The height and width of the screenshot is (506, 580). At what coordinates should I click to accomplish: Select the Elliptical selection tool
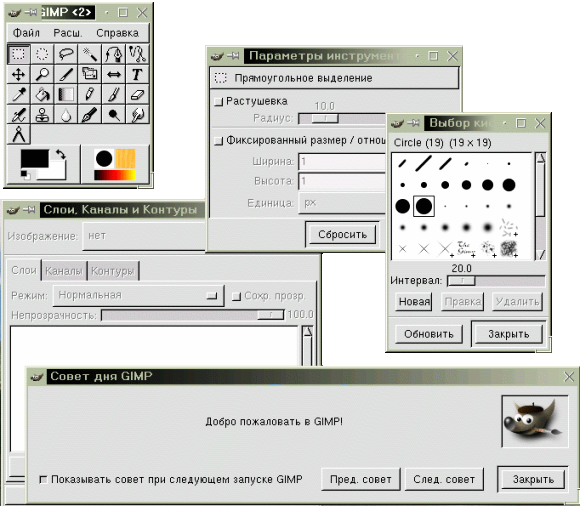pyautogui.click(x=42, y=54)
